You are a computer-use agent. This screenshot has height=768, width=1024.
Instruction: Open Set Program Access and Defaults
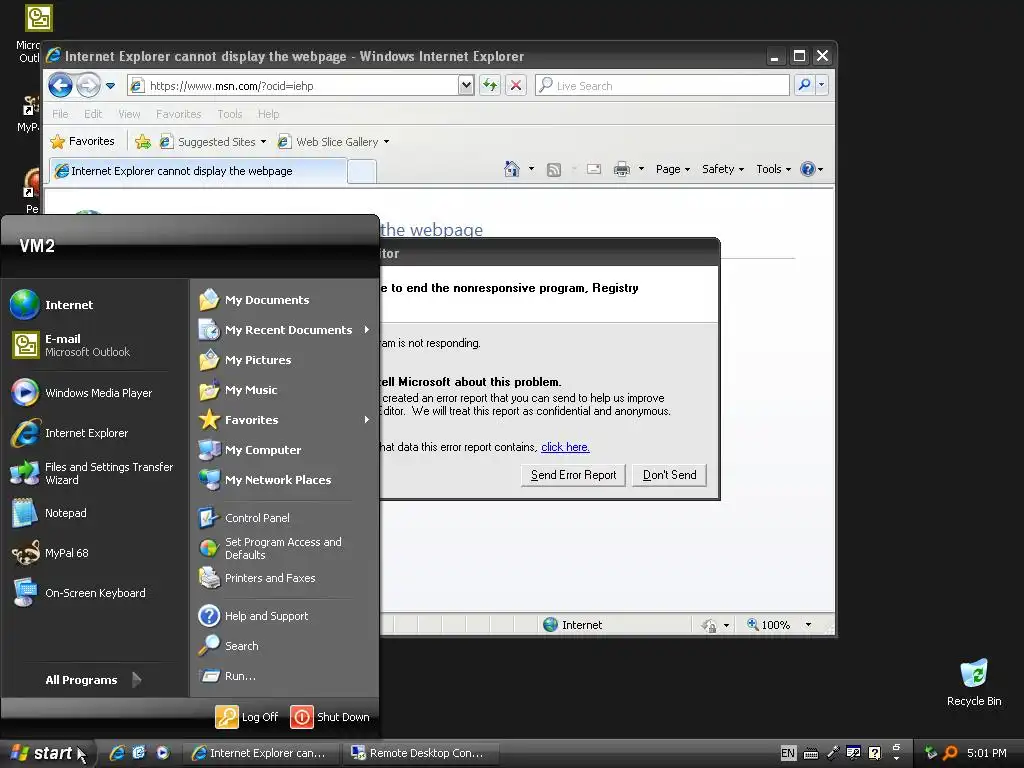283,549
